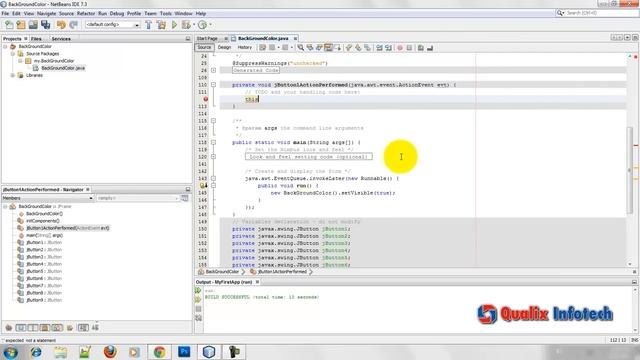
Task: Click the editor Find Selection magnifier icon
Action: coord(300,48)
